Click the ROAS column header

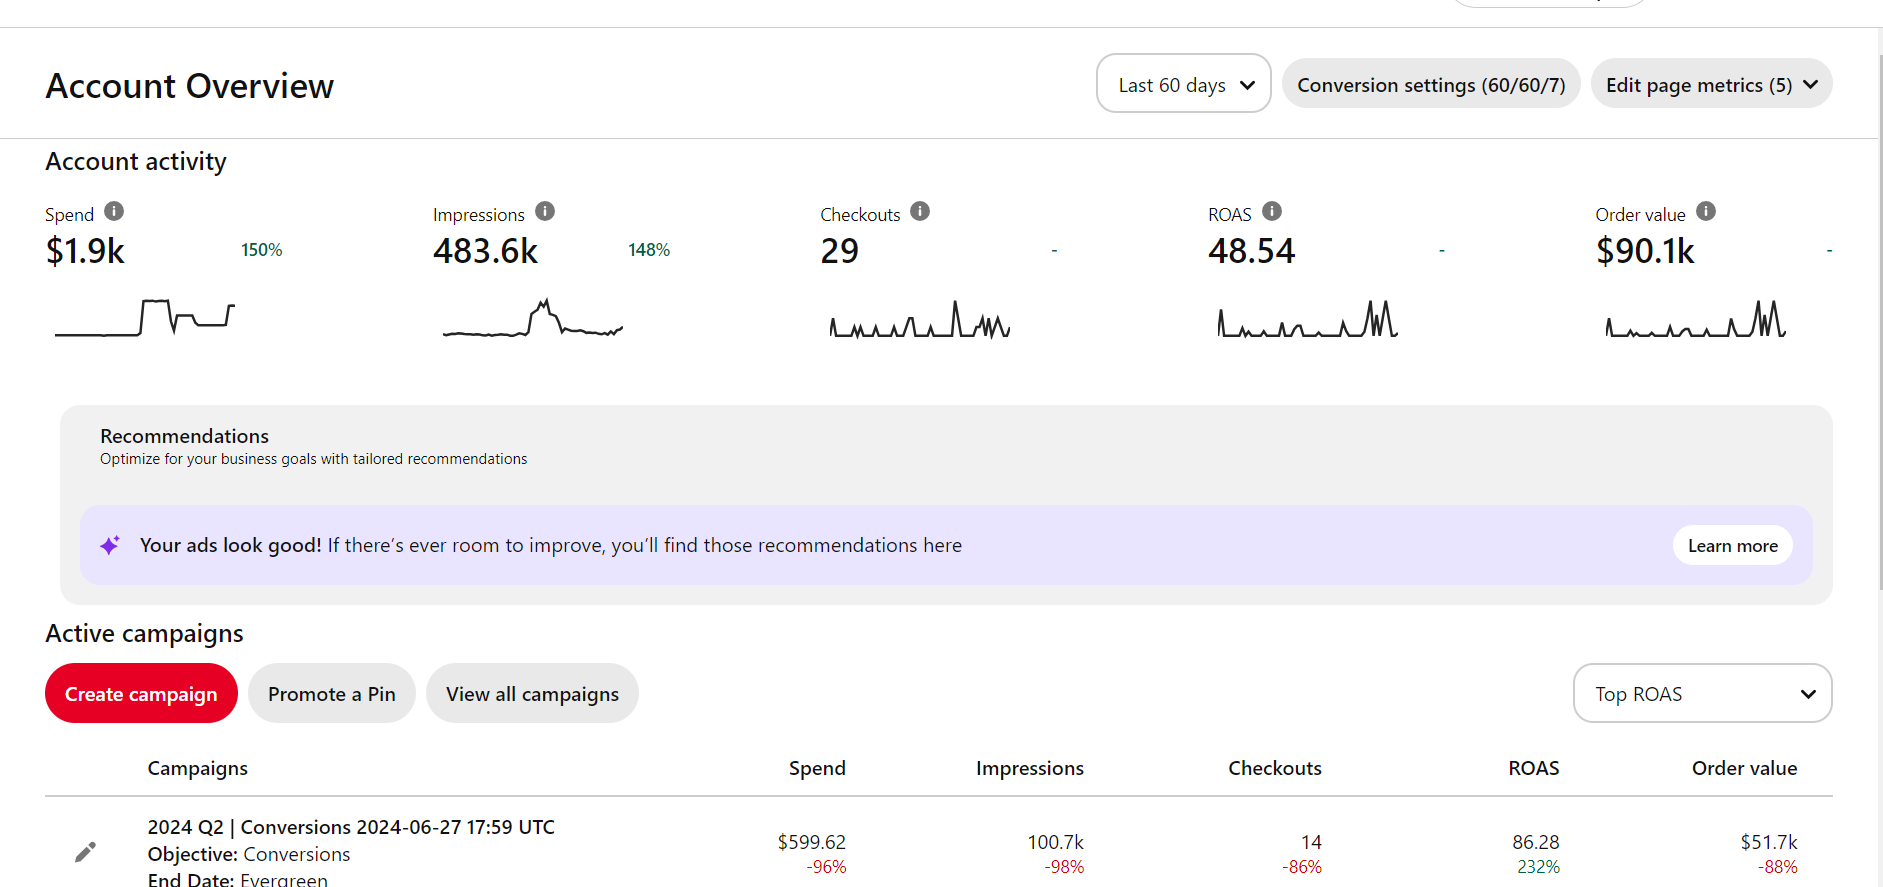point(1533,768)
